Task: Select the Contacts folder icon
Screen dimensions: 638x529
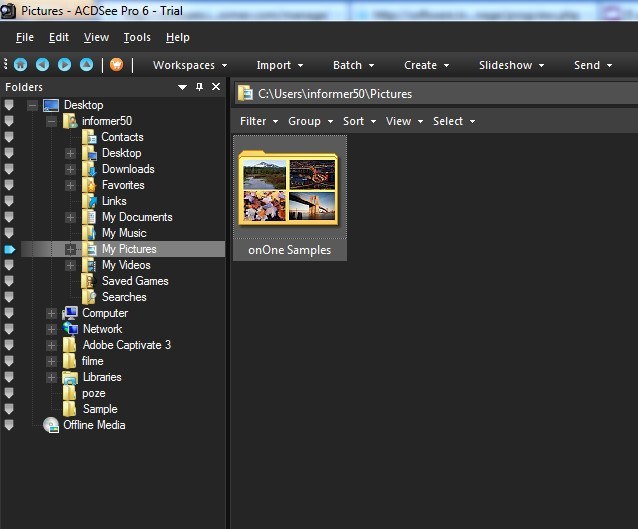Action: tap(89, 137)
